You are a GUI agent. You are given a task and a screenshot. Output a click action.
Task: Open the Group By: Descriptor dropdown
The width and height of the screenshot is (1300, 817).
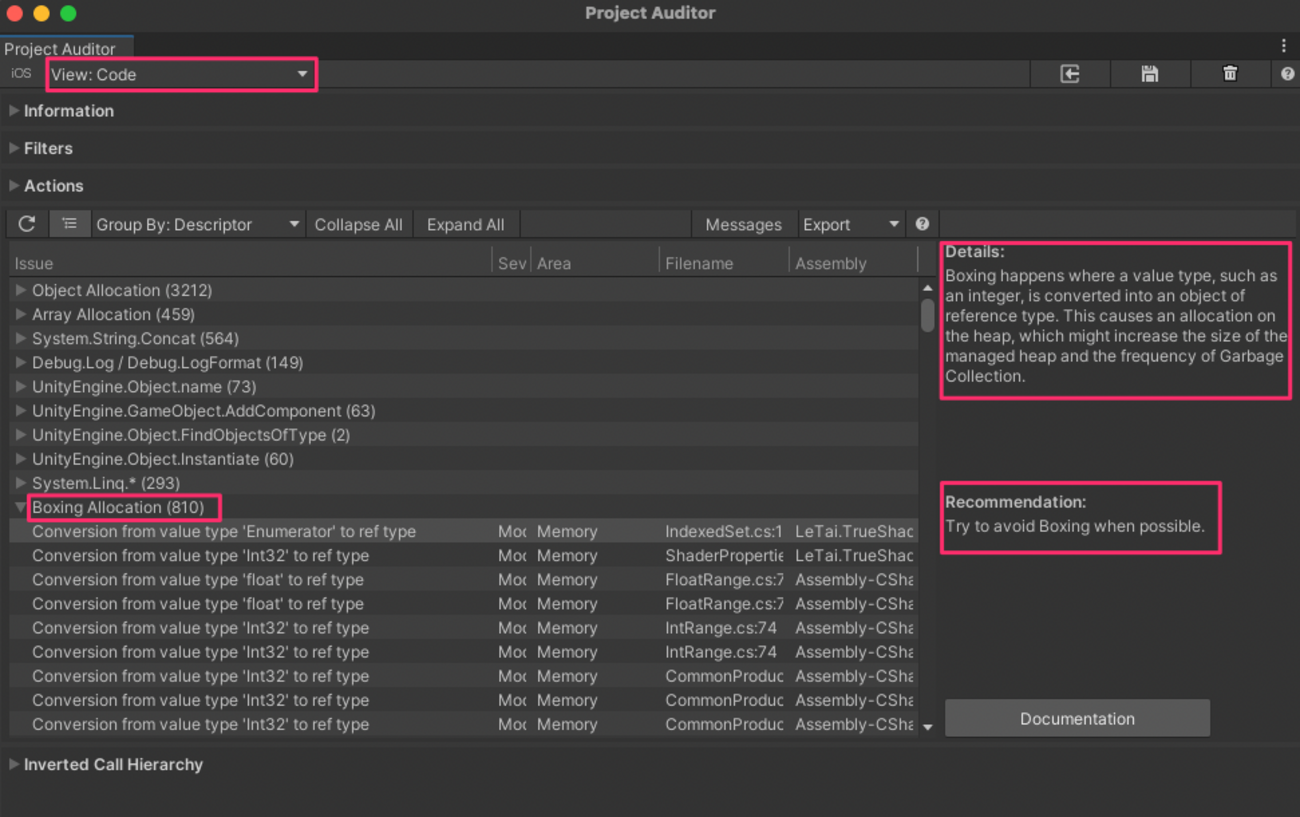(x=198, y=225)
